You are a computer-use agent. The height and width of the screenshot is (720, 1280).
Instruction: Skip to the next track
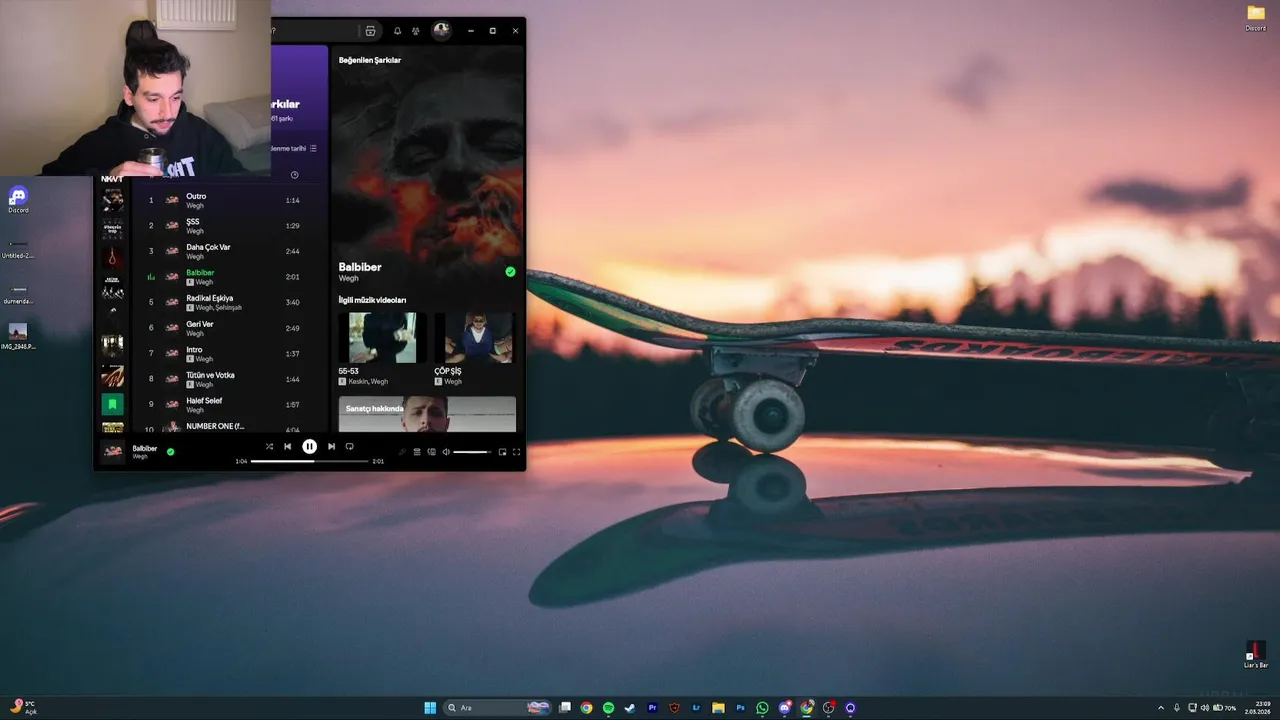pos(332,447)
